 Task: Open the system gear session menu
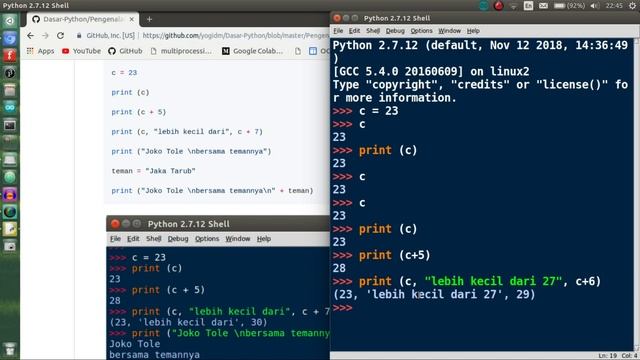coord(632,6)
